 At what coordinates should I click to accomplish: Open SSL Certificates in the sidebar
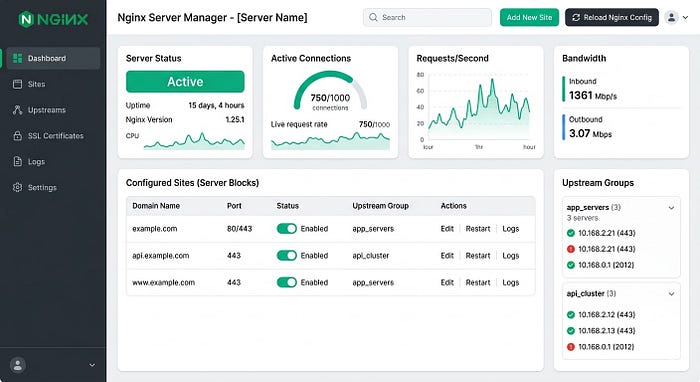pos(53,136)
